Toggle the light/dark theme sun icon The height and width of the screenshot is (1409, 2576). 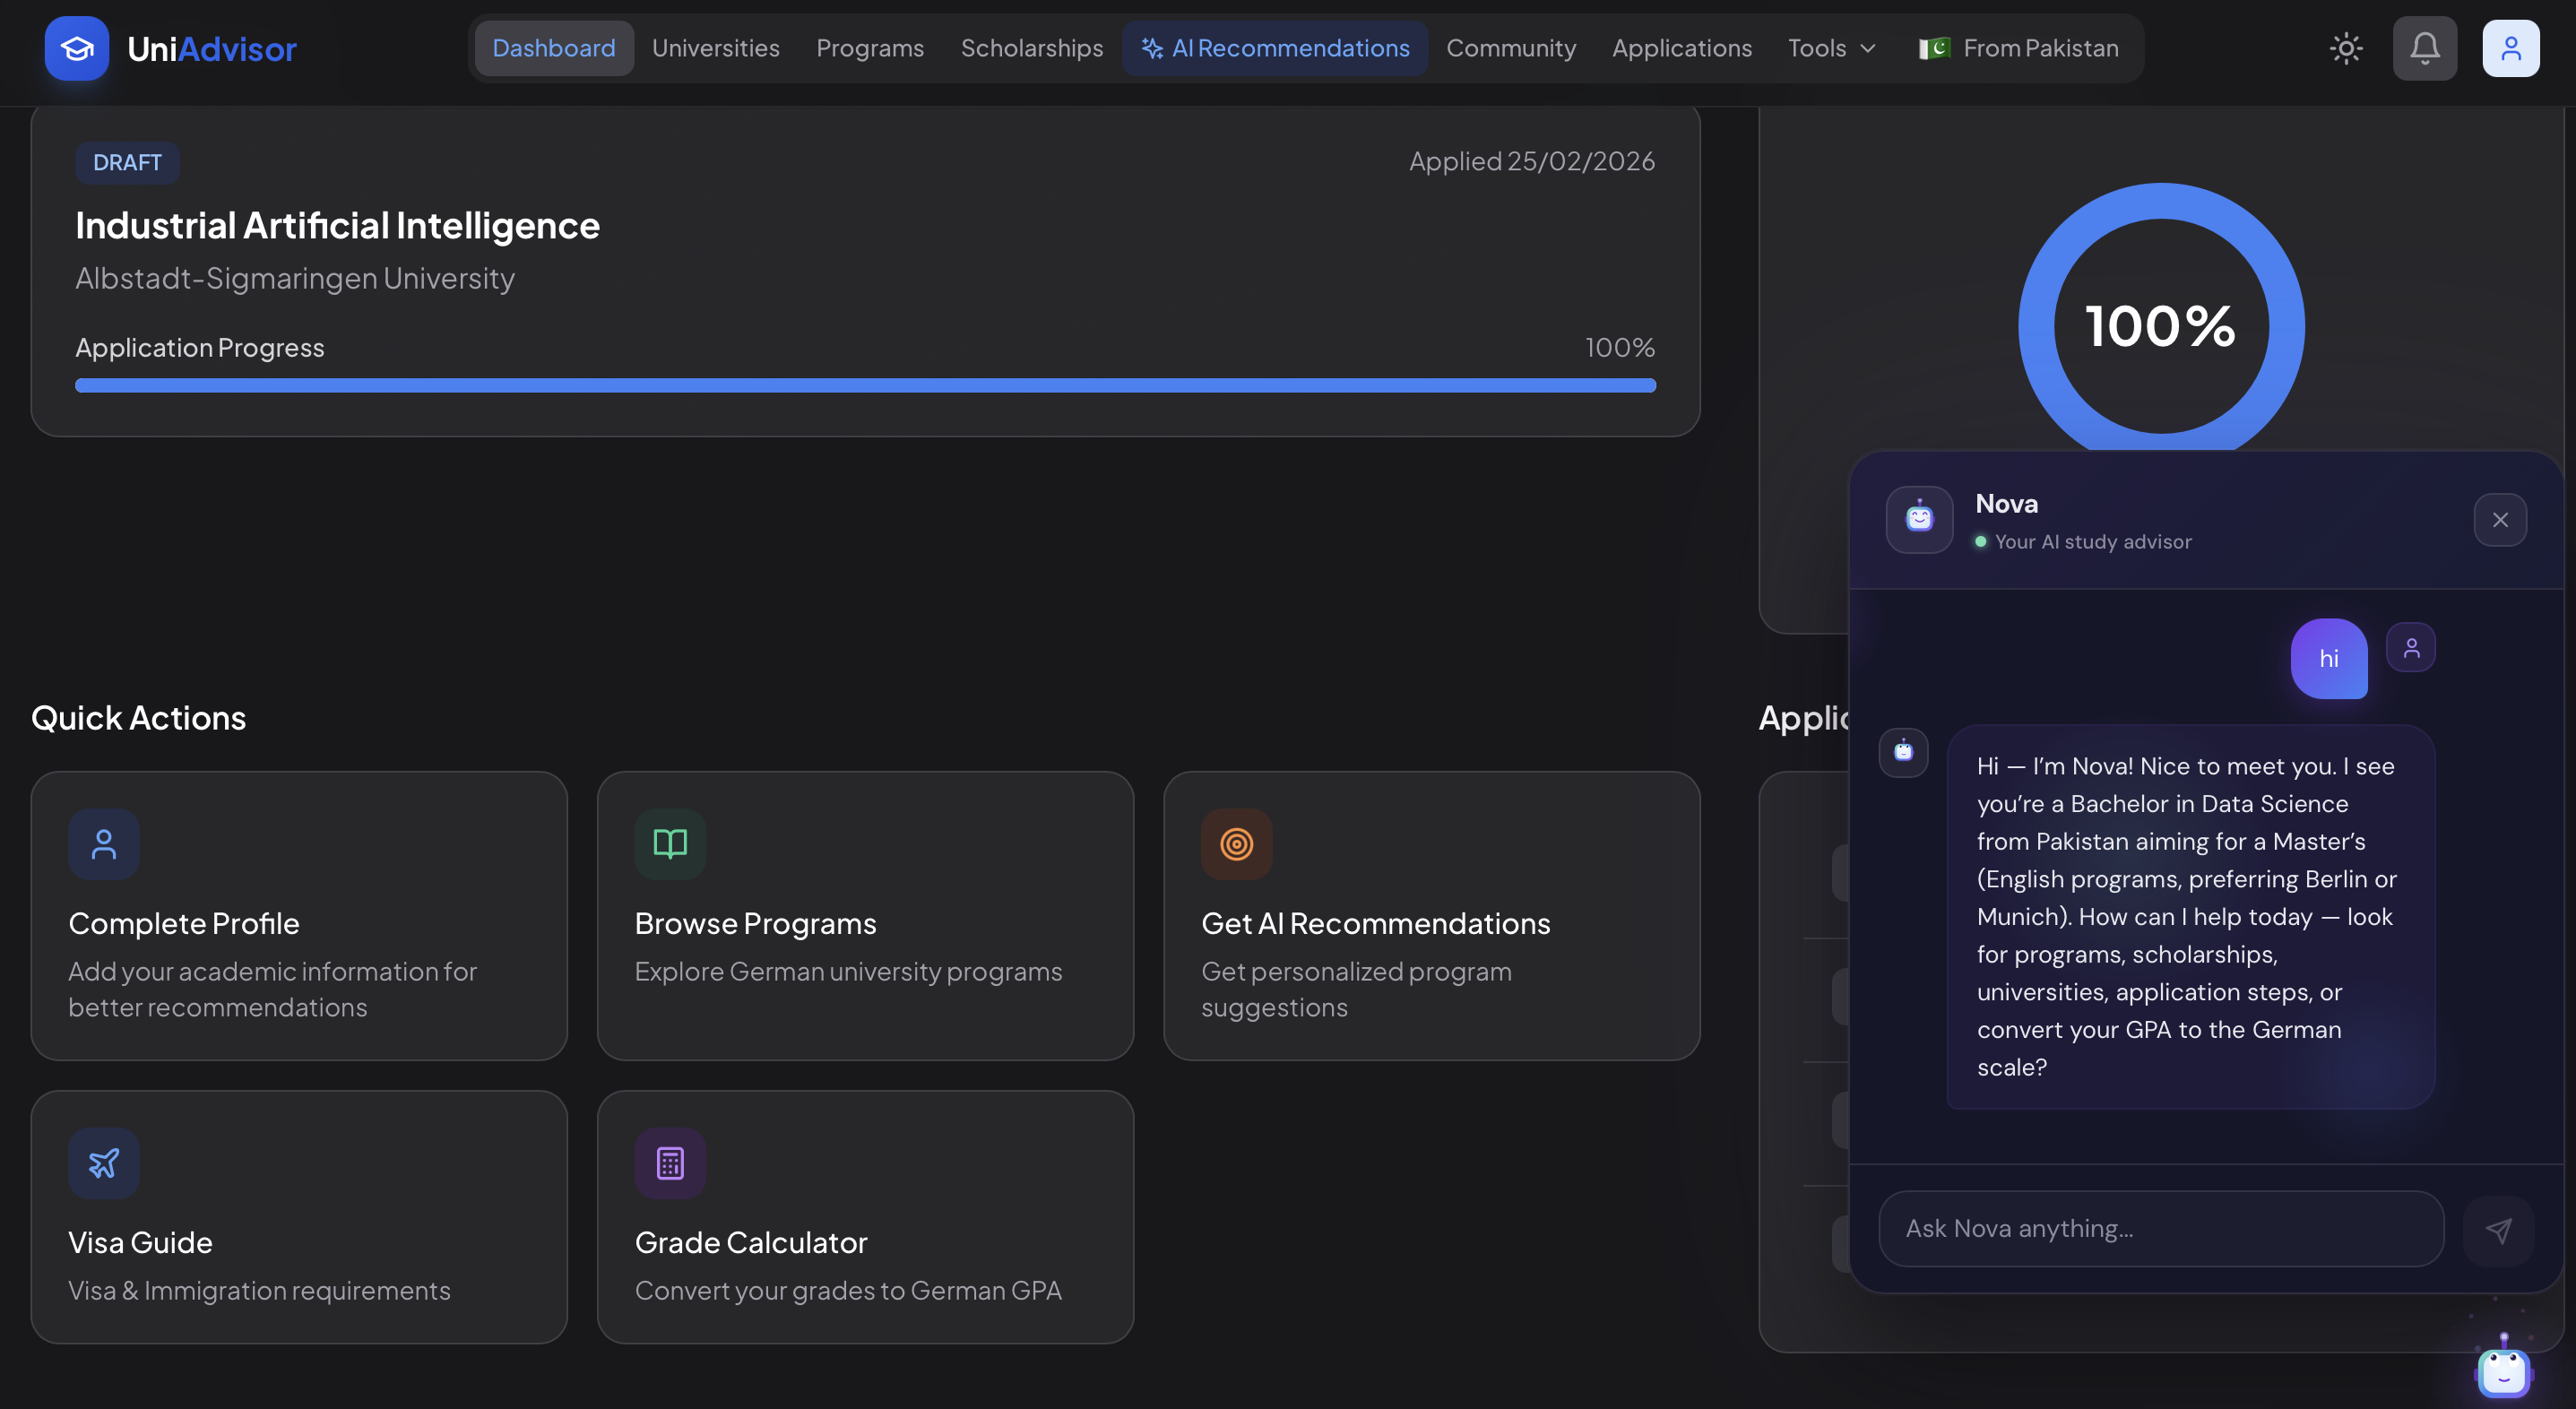pyautogui.click(x=2345, y=48)
